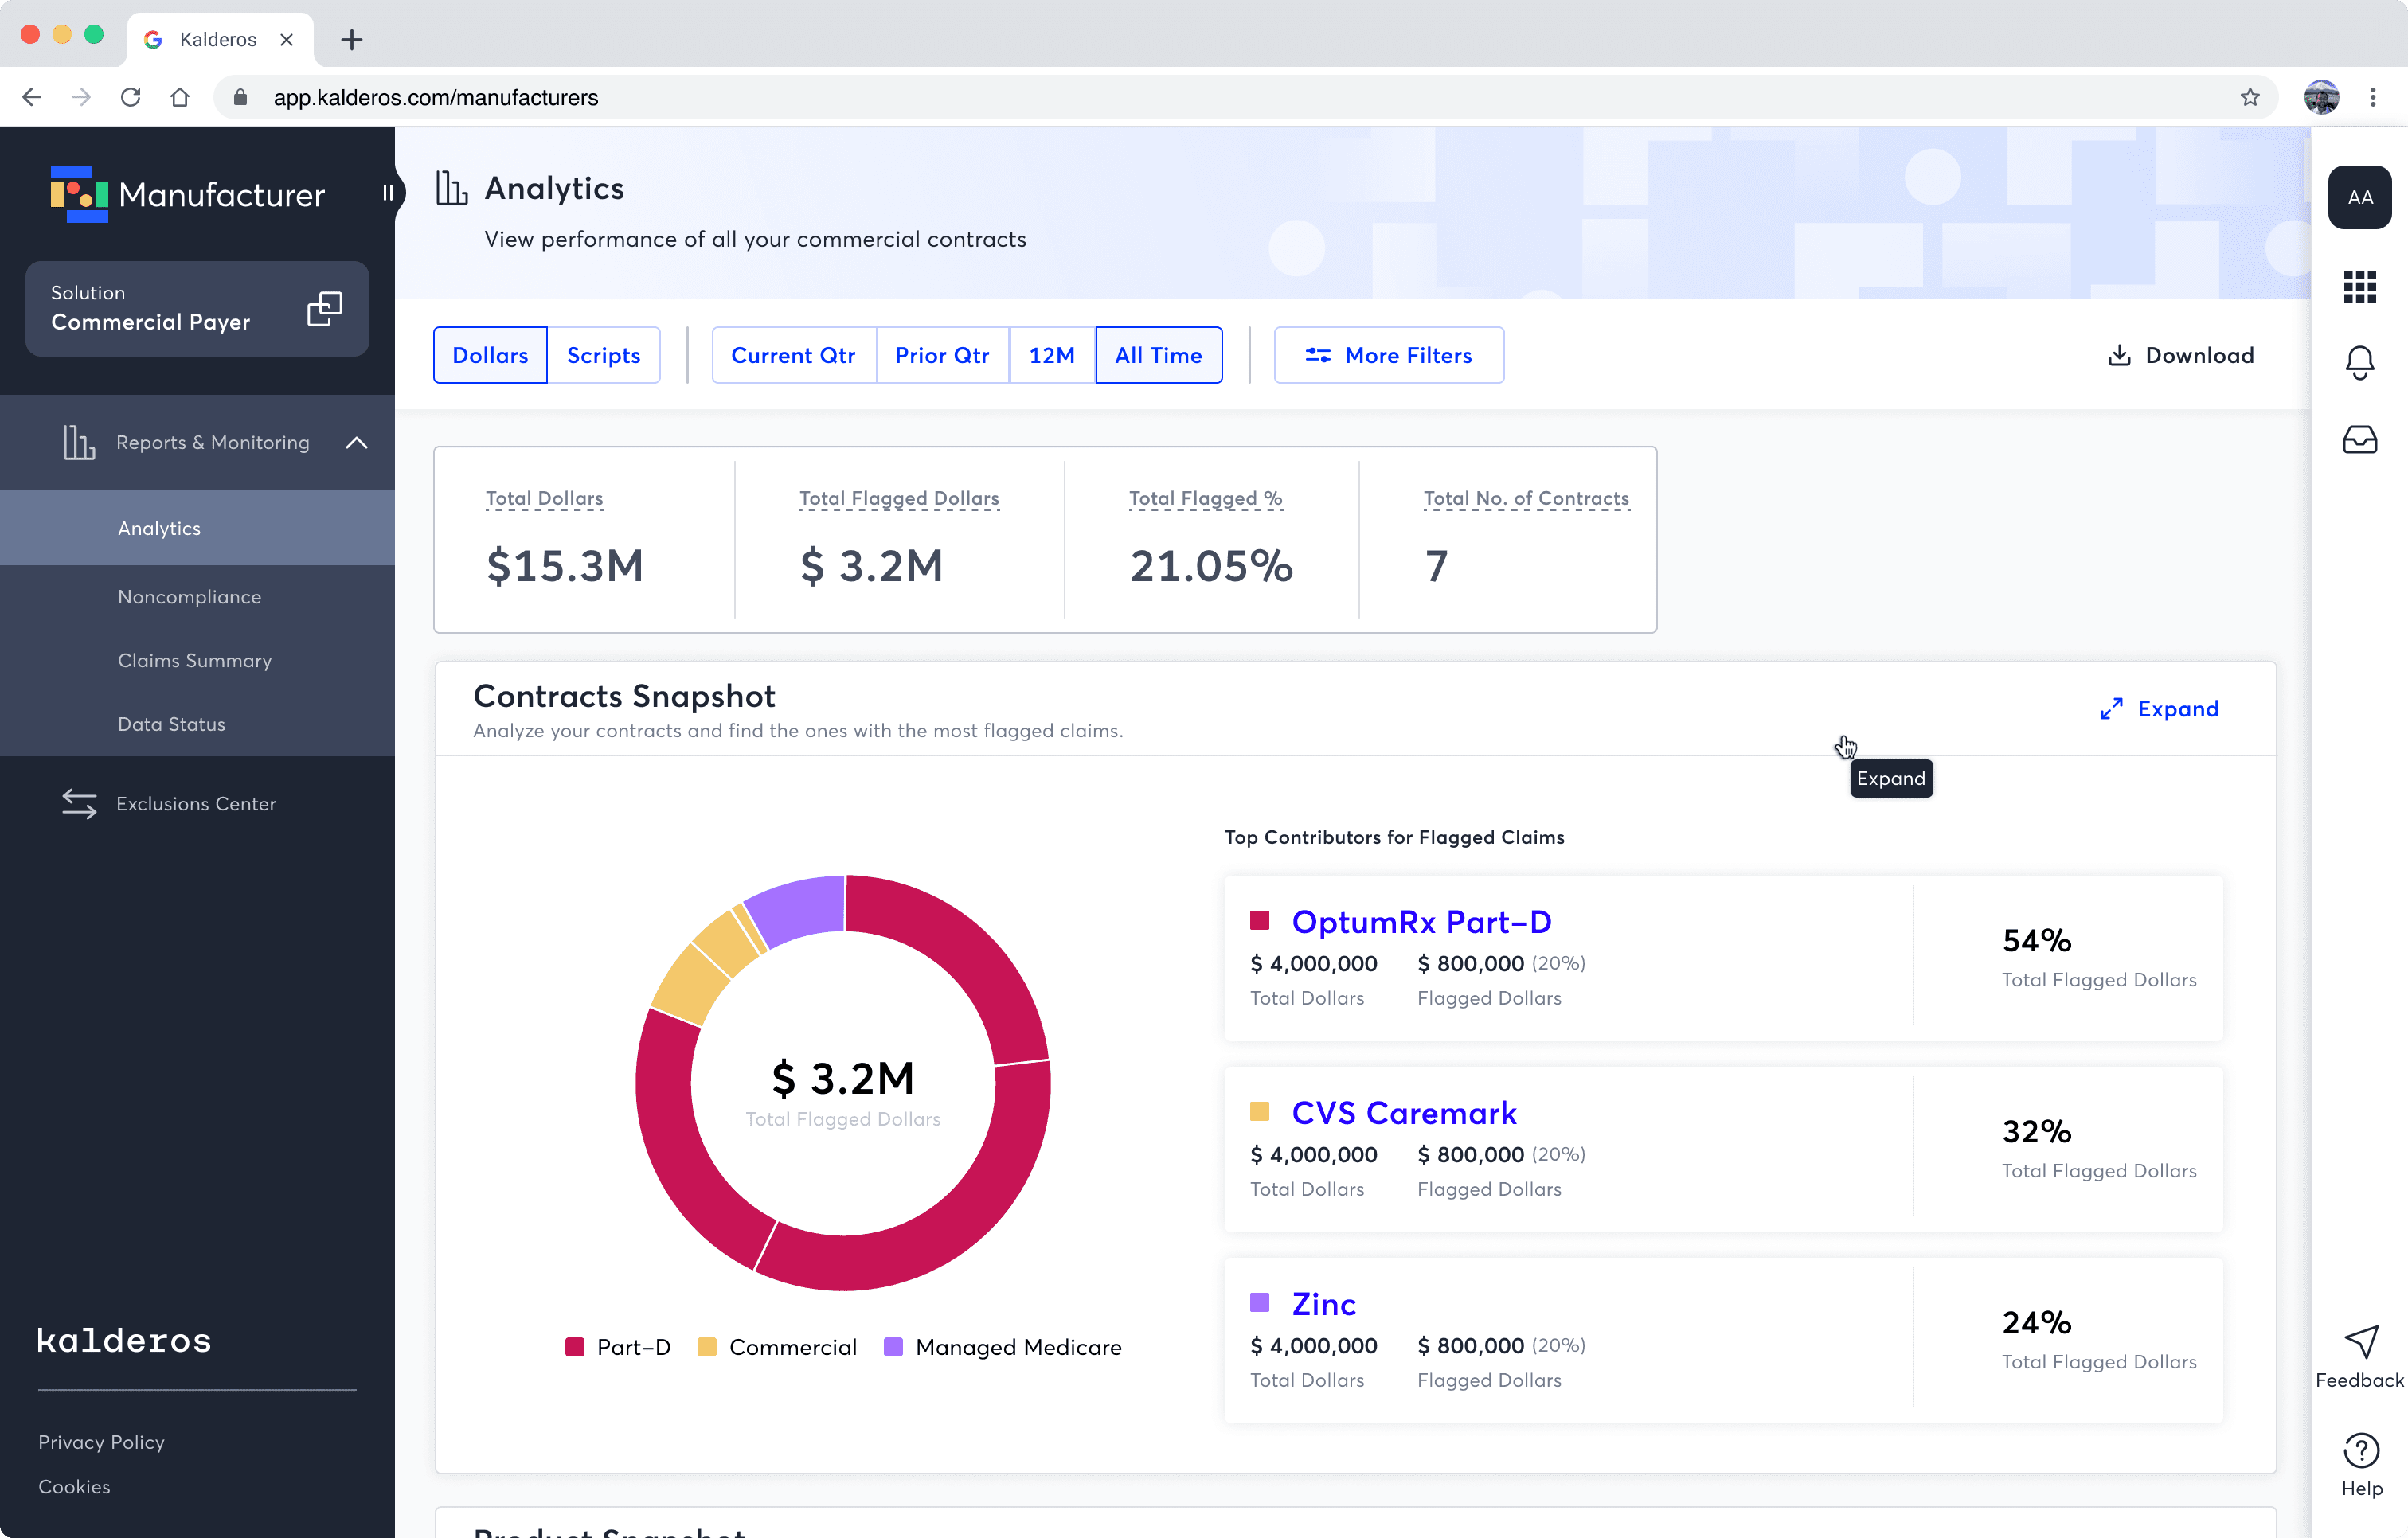Open the More Filters options
The width and height of the screenshot is (2408, 1538).
point(1388,355)
